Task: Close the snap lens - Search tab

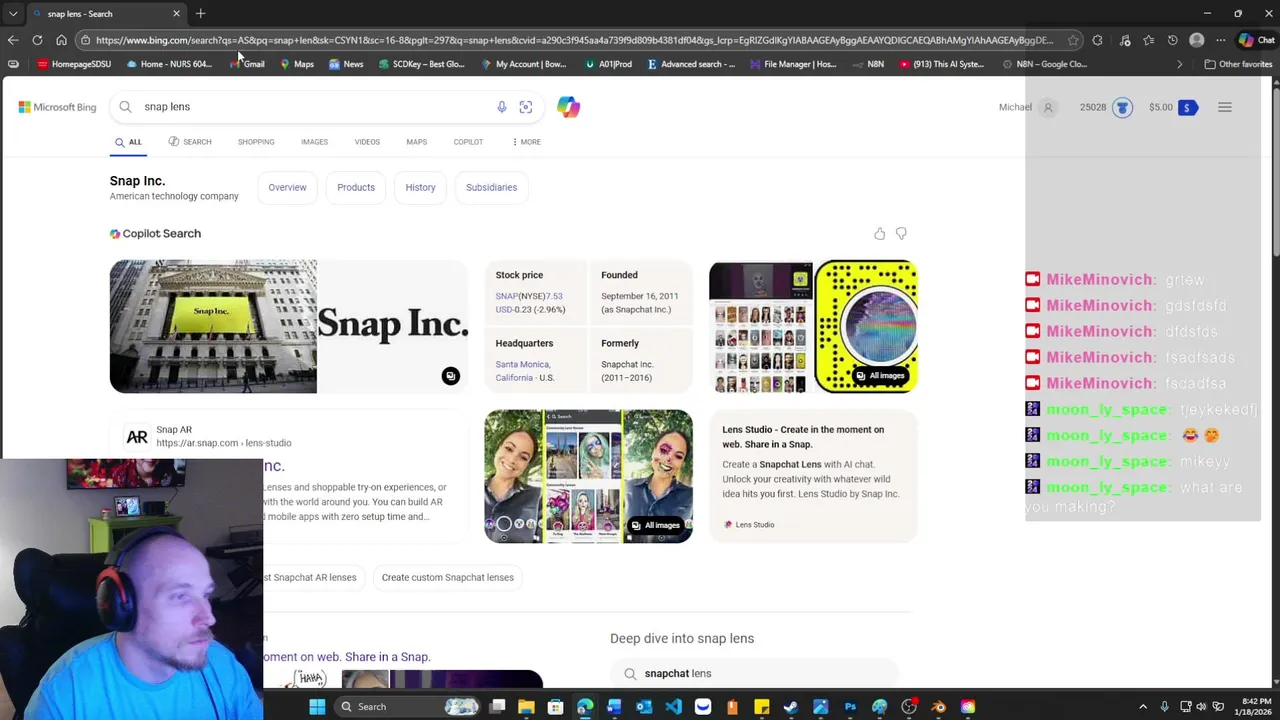Action: 176,14
